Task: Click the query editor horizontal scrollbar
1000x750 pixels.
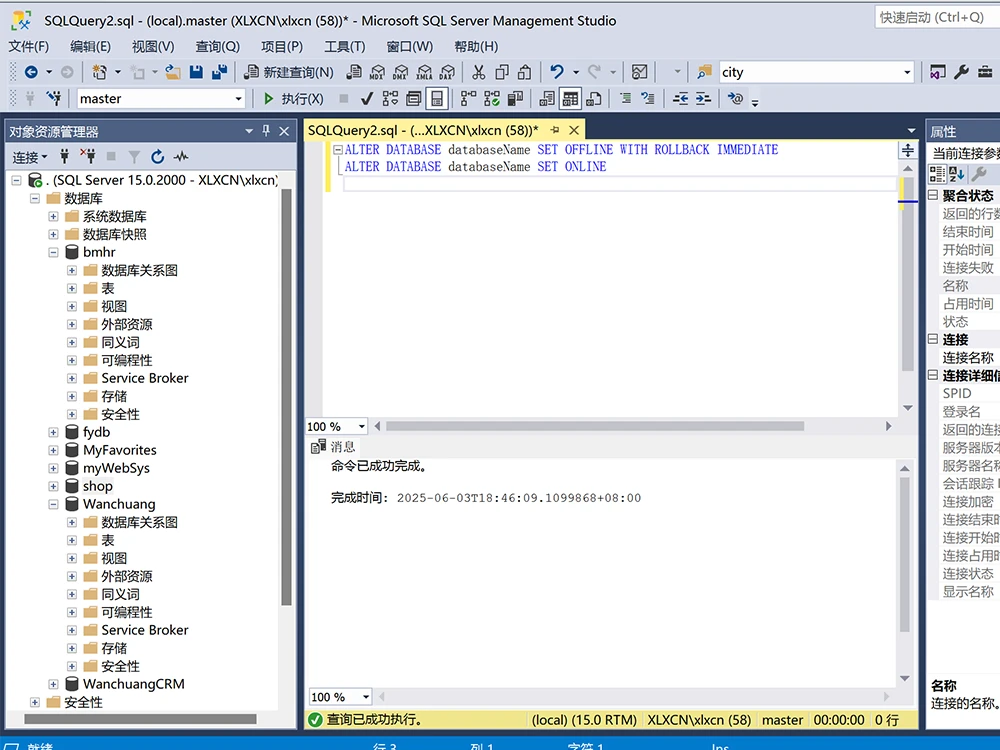Action: click(595, 426)
